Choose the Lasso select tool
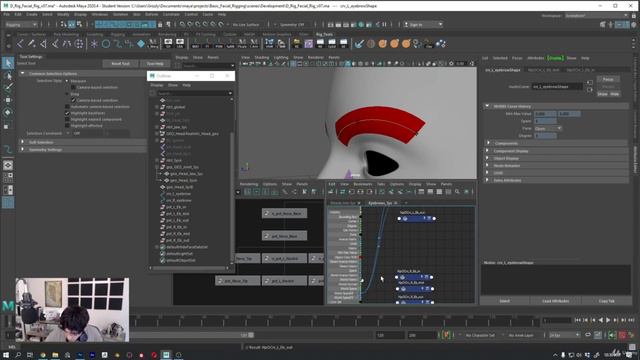 coord(8,76)
